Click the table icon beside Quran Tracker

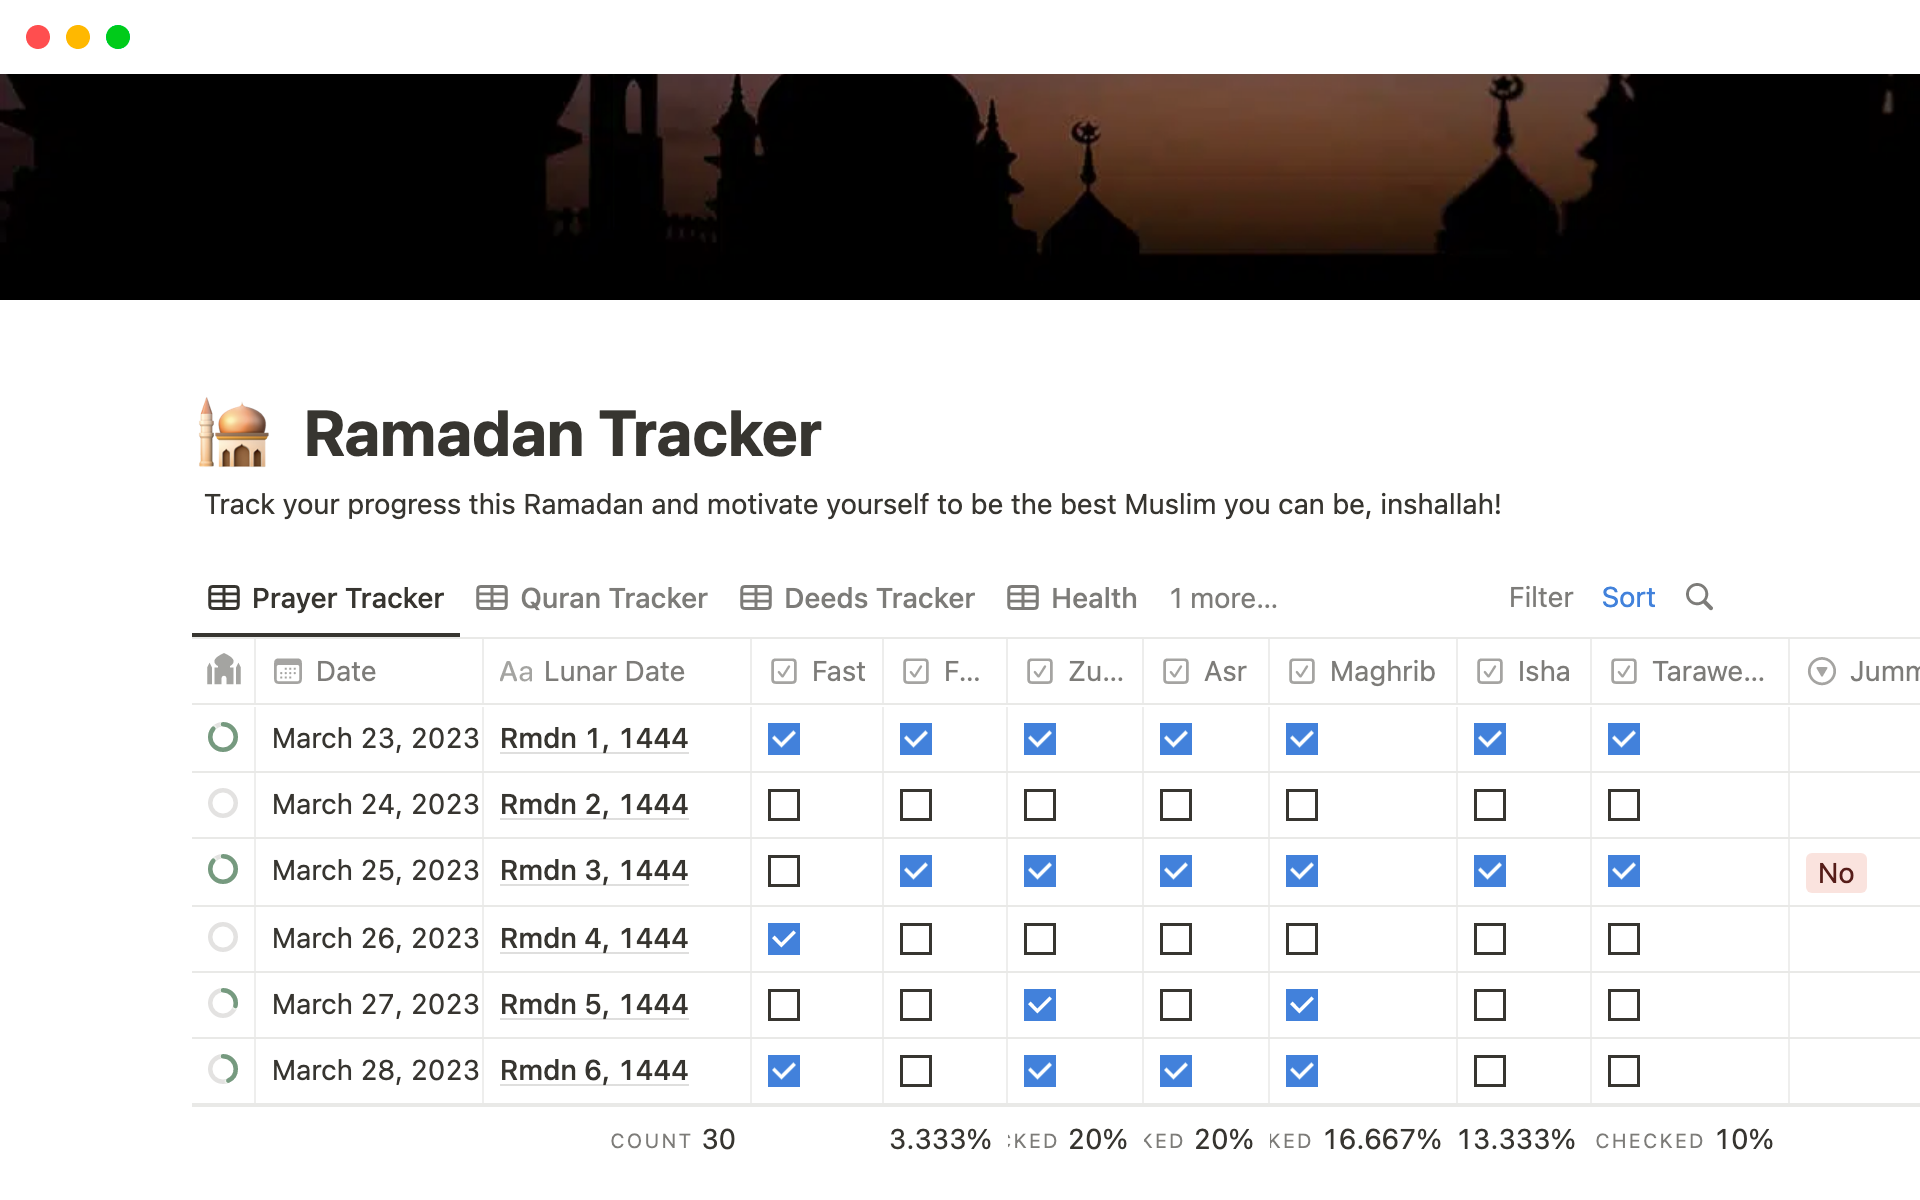(491, 597)
